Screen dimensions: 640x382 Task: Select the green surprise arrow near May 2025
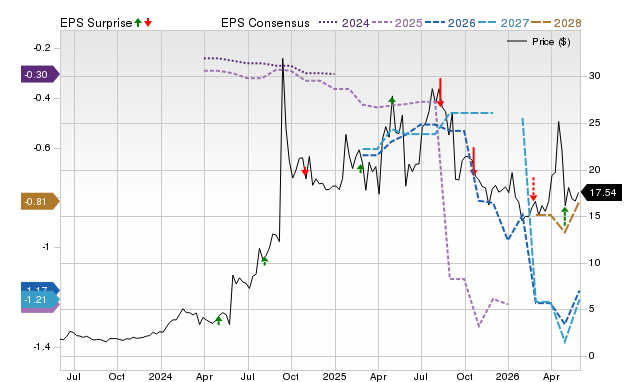tap(392, 100)
